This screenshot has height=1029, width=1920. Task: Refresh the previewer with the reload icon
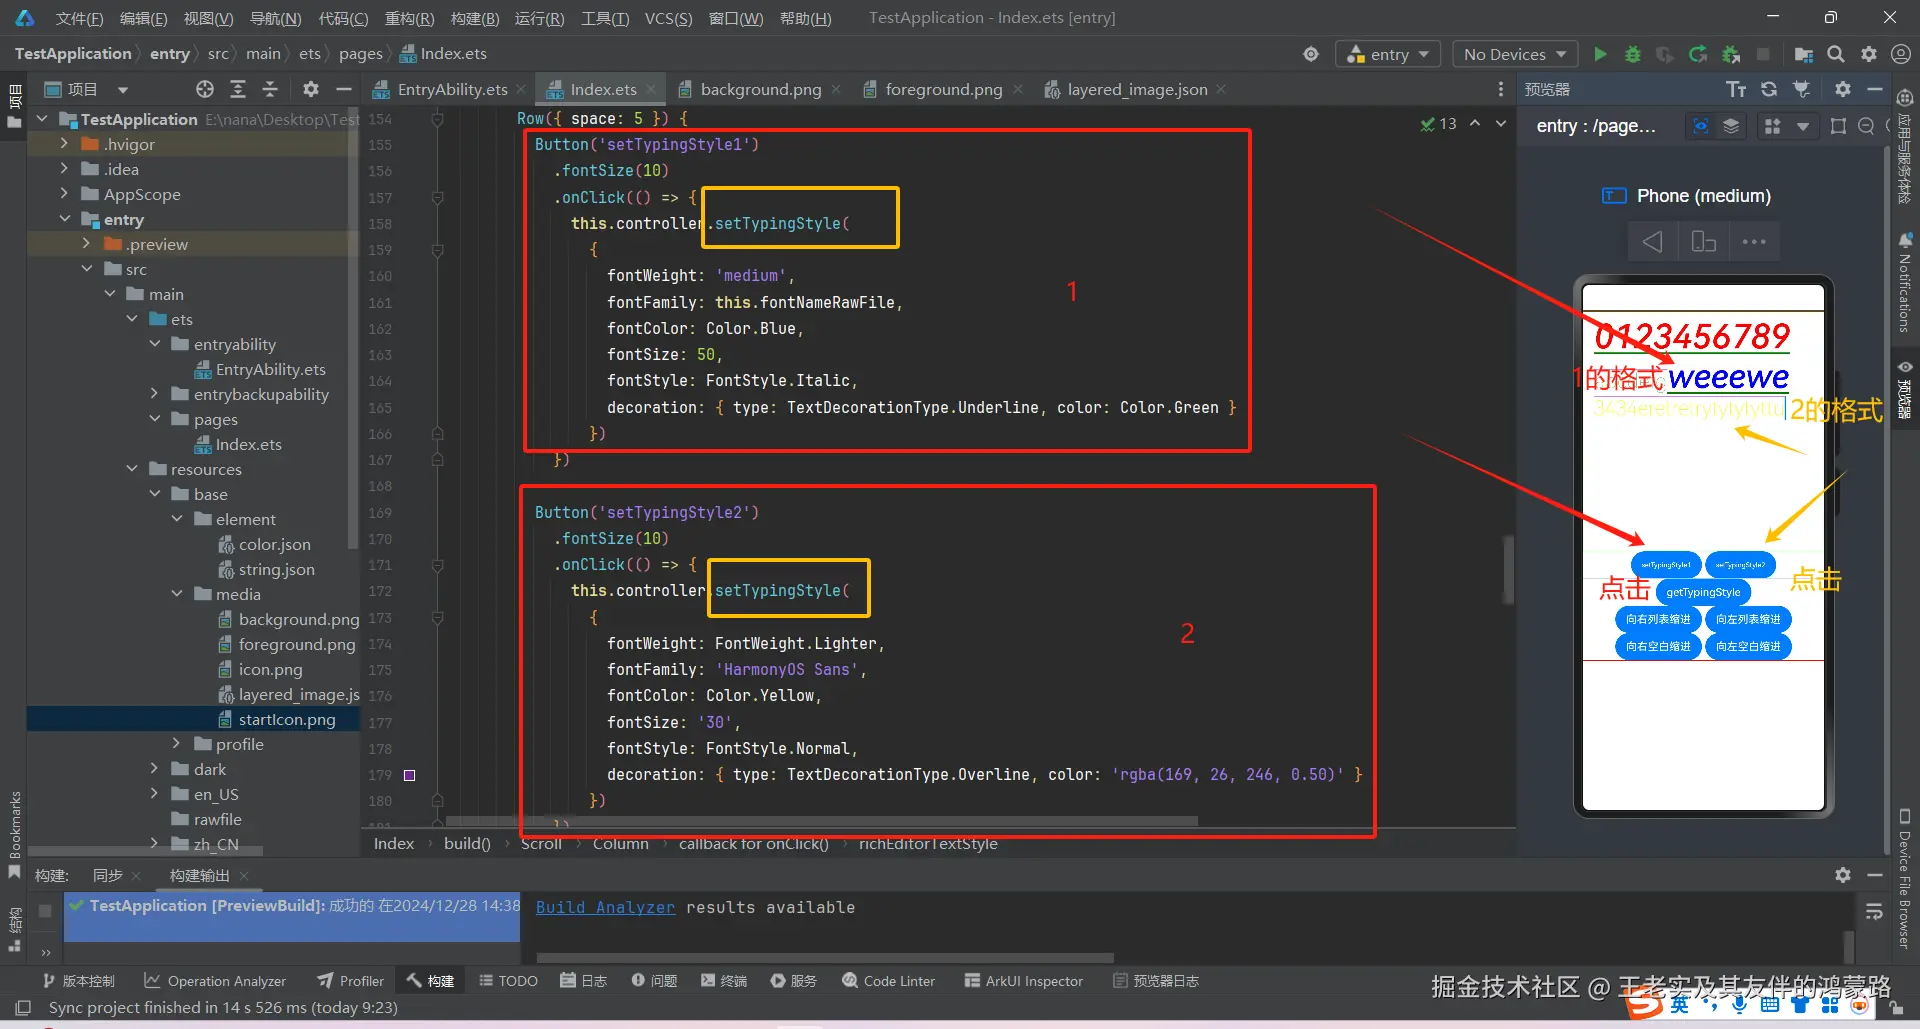pyautogui.click(x=1769, y=88)
